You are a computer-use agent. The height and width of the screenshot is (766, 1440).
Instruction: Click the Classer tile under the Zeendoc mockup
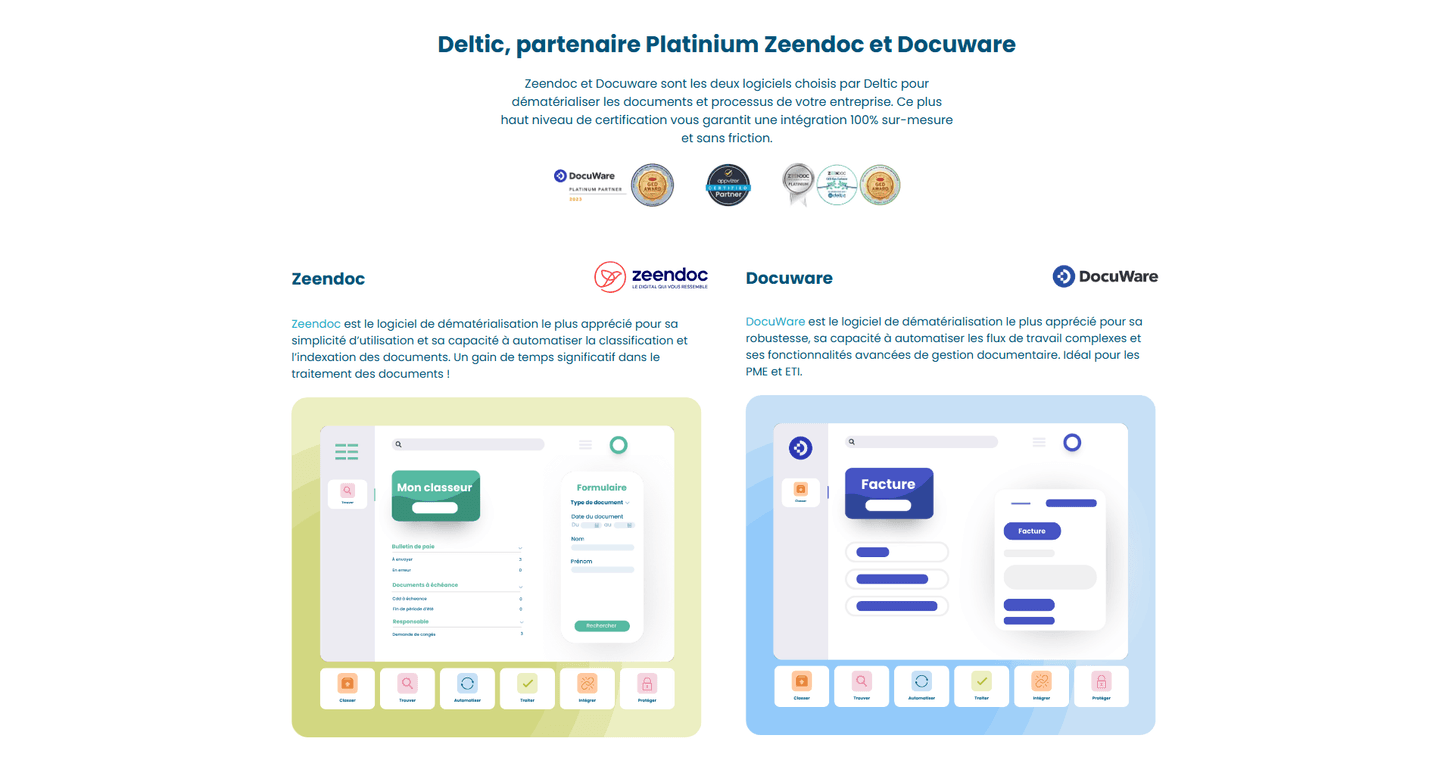(347, 688)
